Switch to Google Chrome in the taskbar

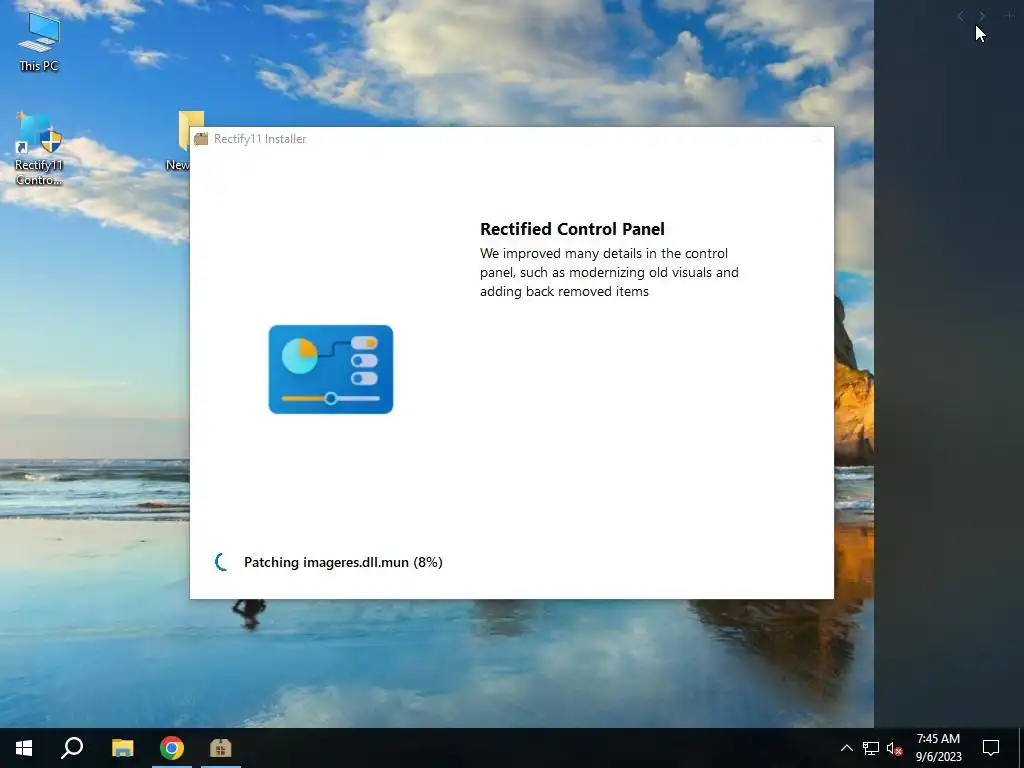[x=172, y=748]
